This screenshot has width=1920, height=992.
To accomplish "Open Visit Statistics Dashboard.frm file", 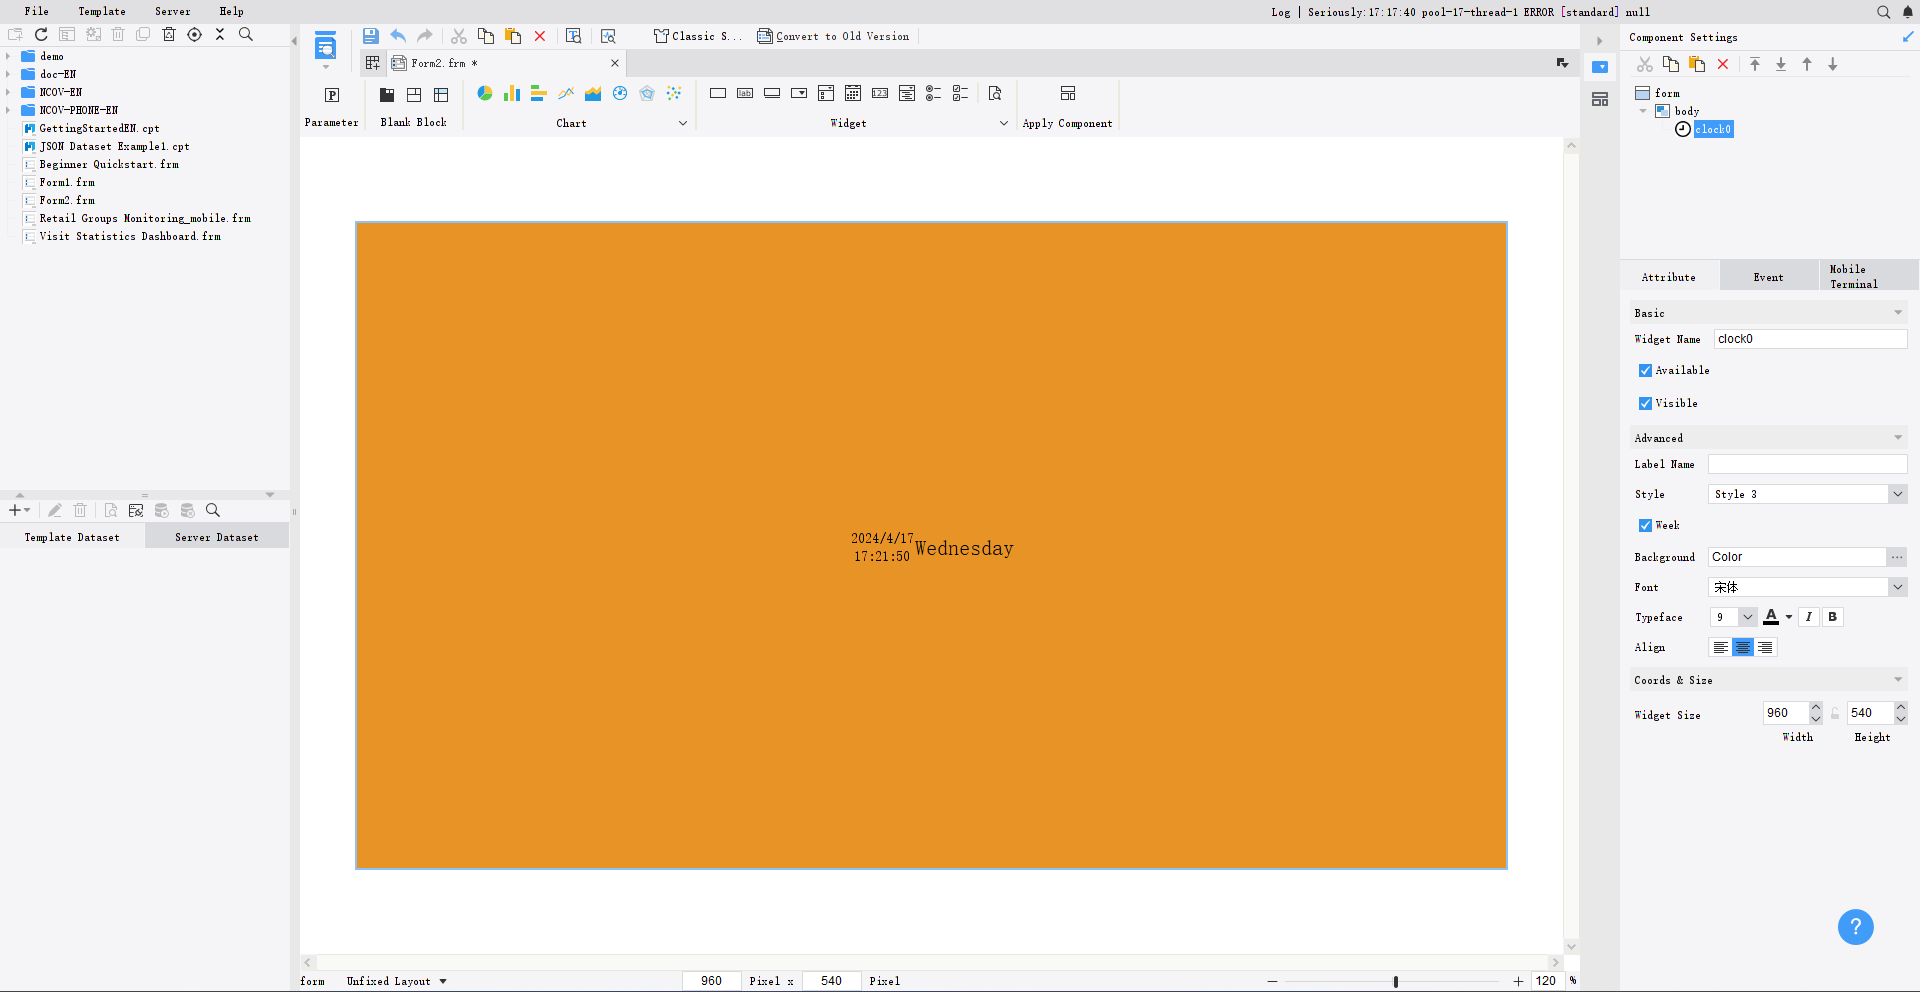I will [130, 236].
